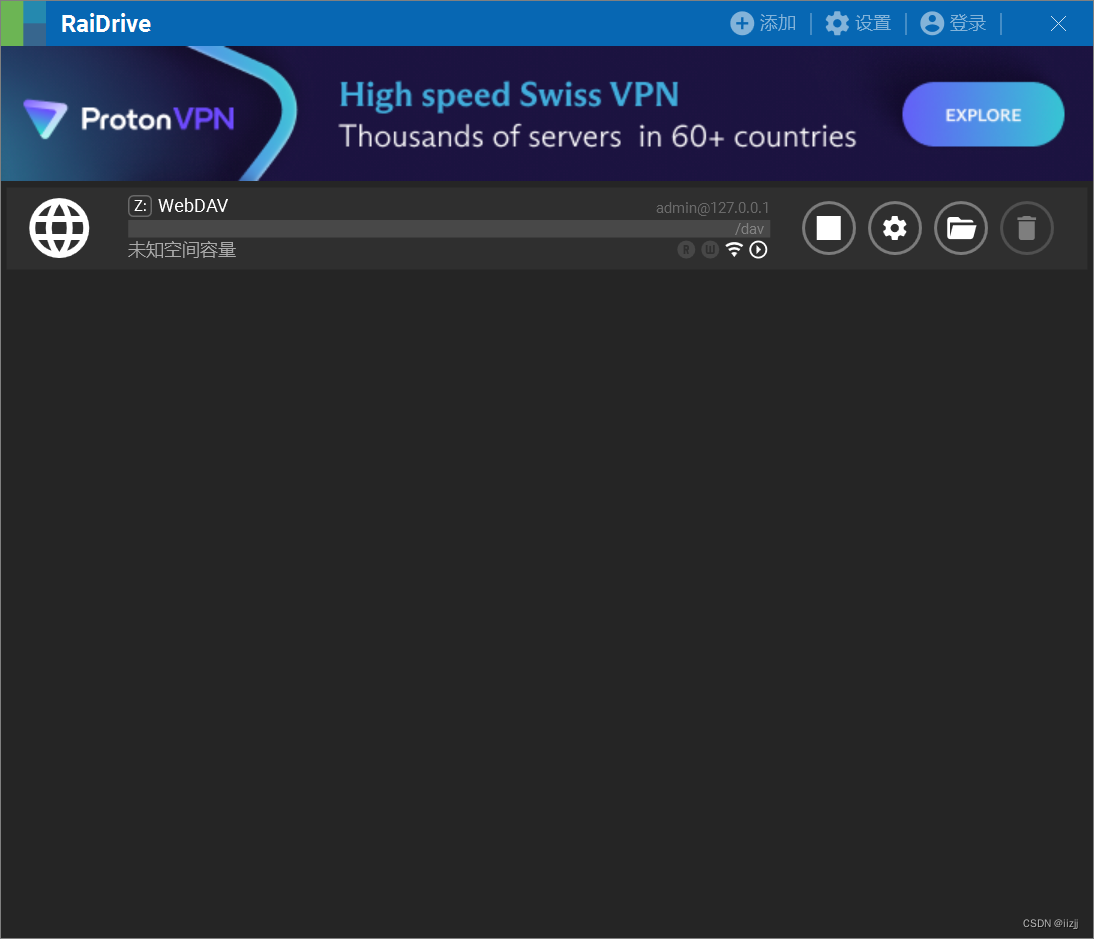Click the RaiDrive title text

106,24
